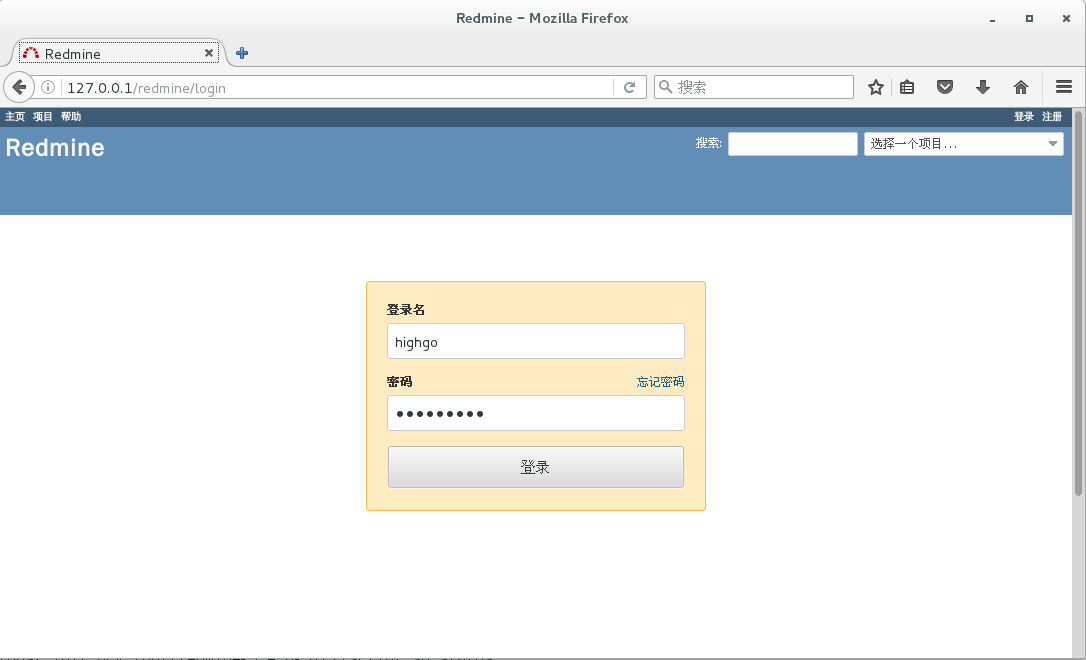Click the page info icon in address bar
This screenshot has height=660, width=1086.
pyautogui.click(x=47, y=87)
